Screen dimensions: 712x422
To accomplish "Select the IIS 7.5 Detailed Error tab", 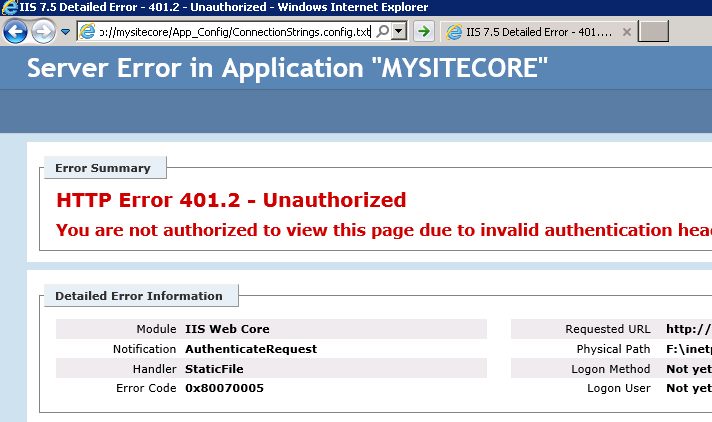I will [x=539, y=32].
